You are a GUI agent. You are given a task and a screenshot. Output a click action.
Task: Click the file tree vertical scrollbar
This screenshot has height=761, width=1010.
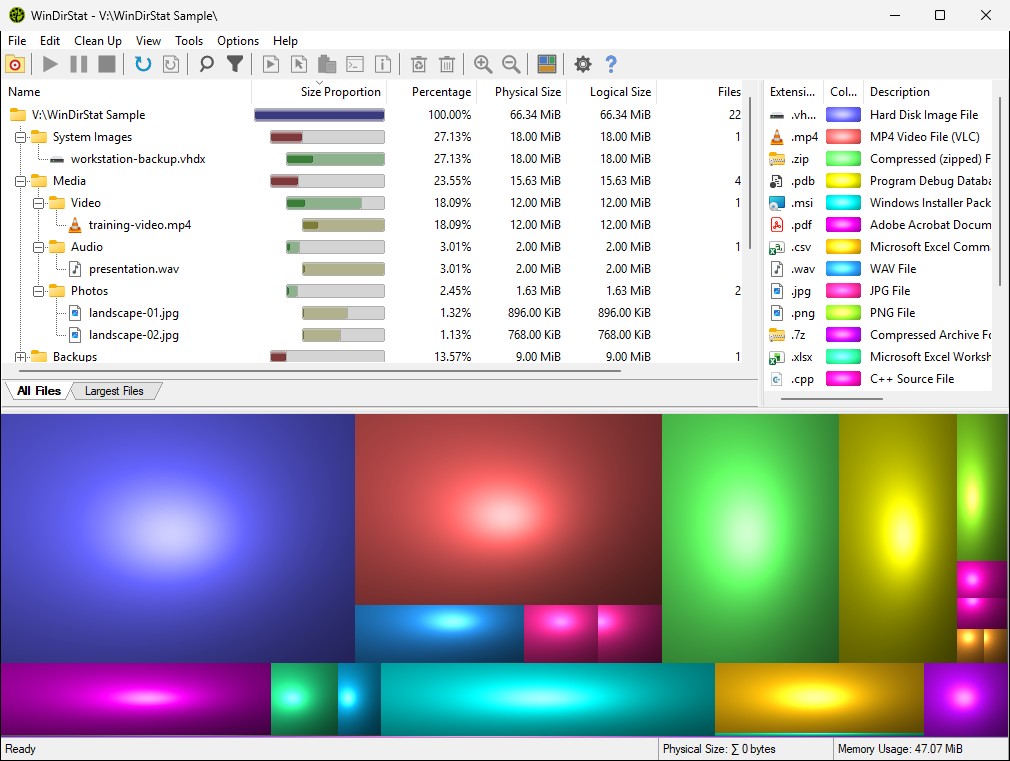point(750,173)
